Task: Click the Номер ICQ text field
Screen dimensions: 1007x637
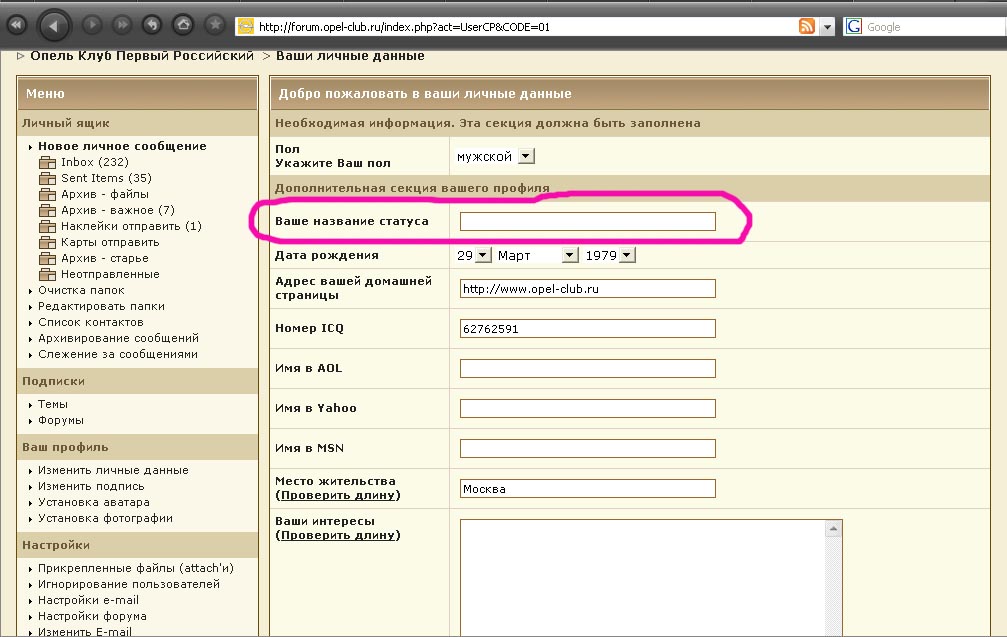Action: click(587, 328)
